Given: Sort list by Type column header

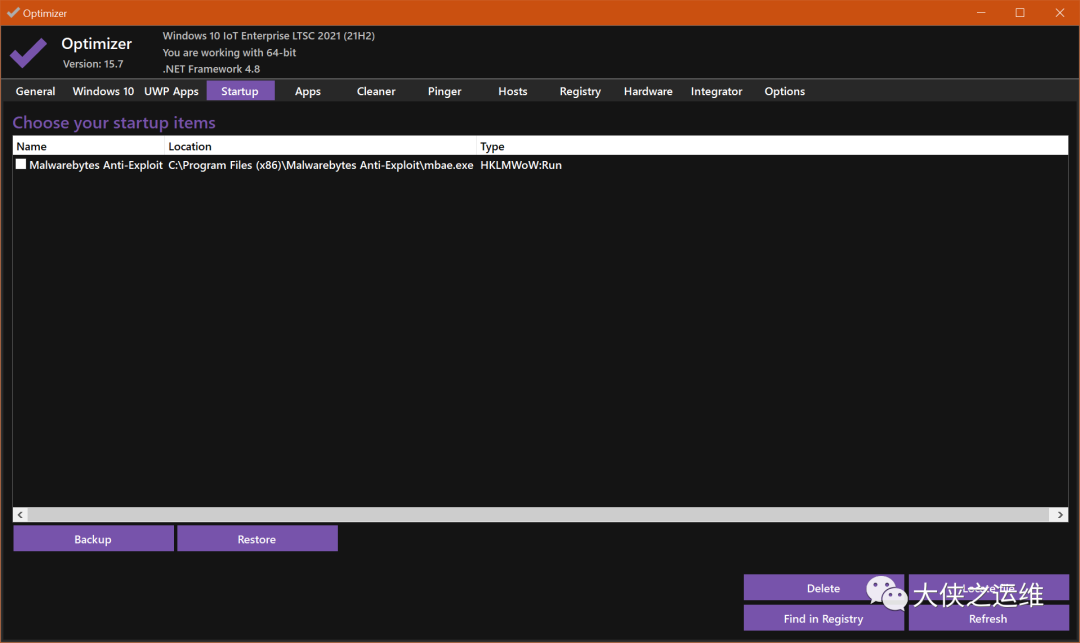Looking at the screenshot, I should point(772,146).
